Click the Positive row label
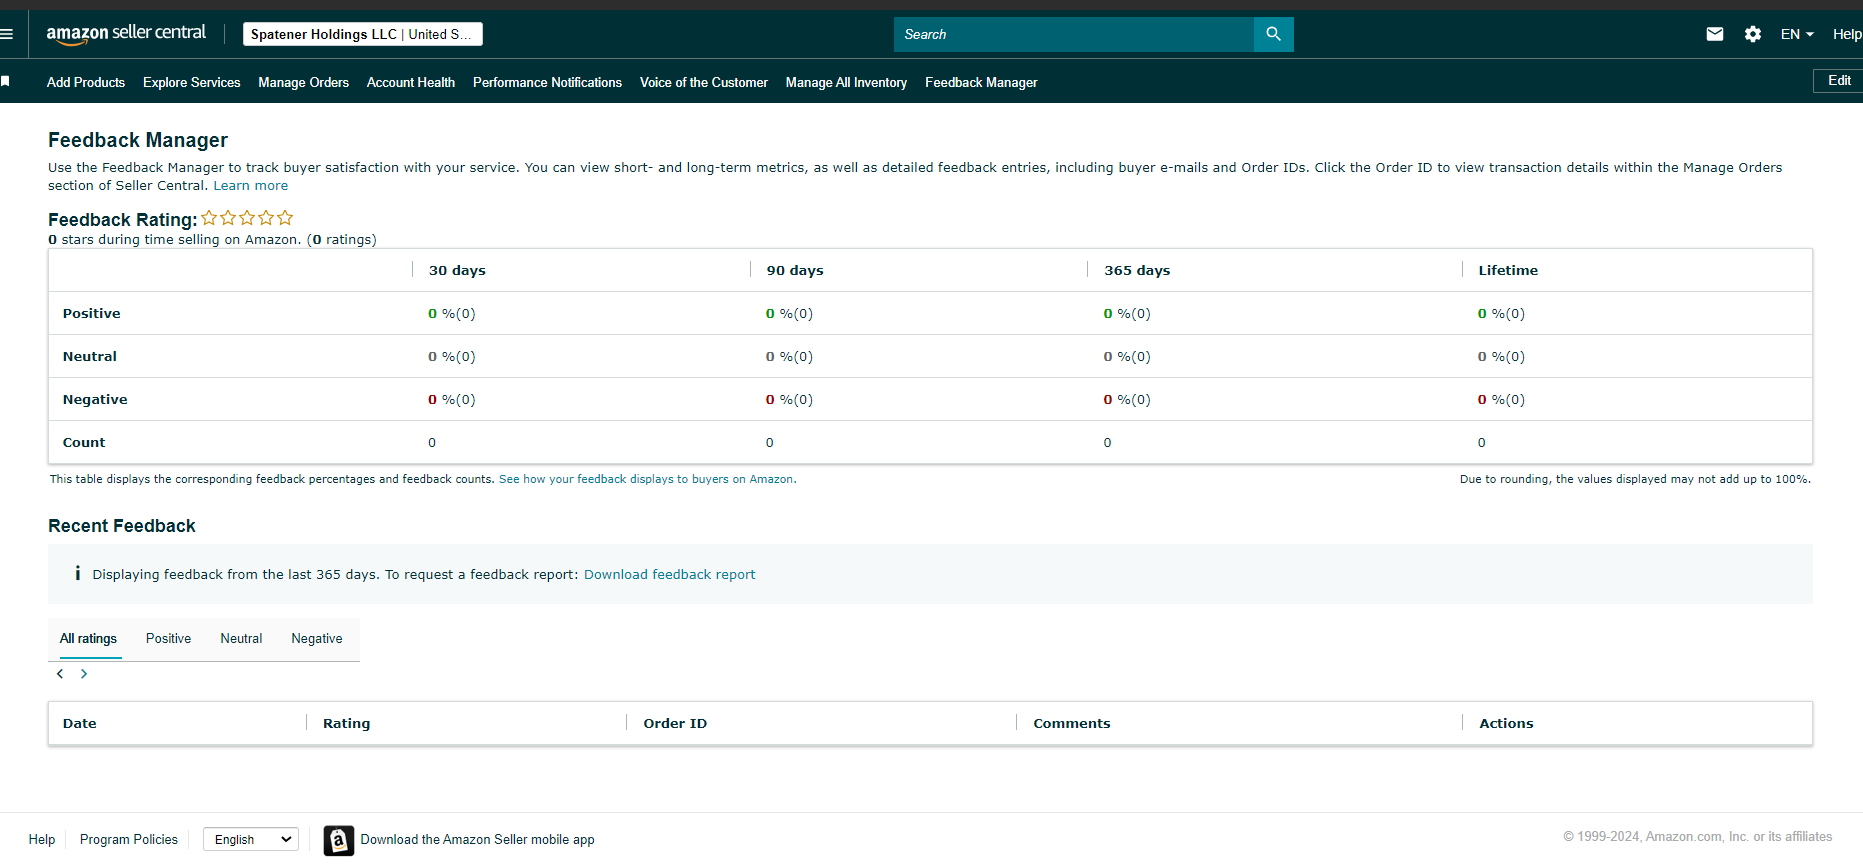 pyautogui.click(x=92, y=313)
